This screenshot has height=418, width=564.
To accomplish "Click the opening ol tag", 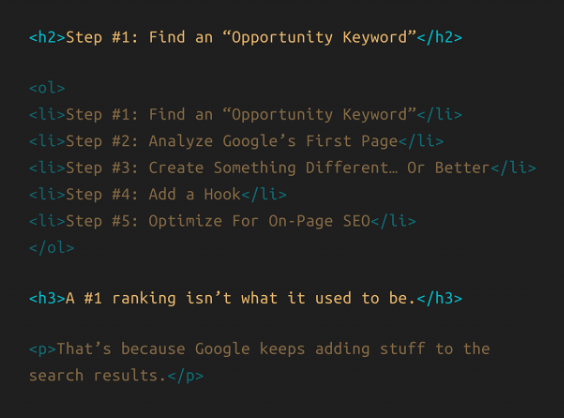I will [47, 88].
